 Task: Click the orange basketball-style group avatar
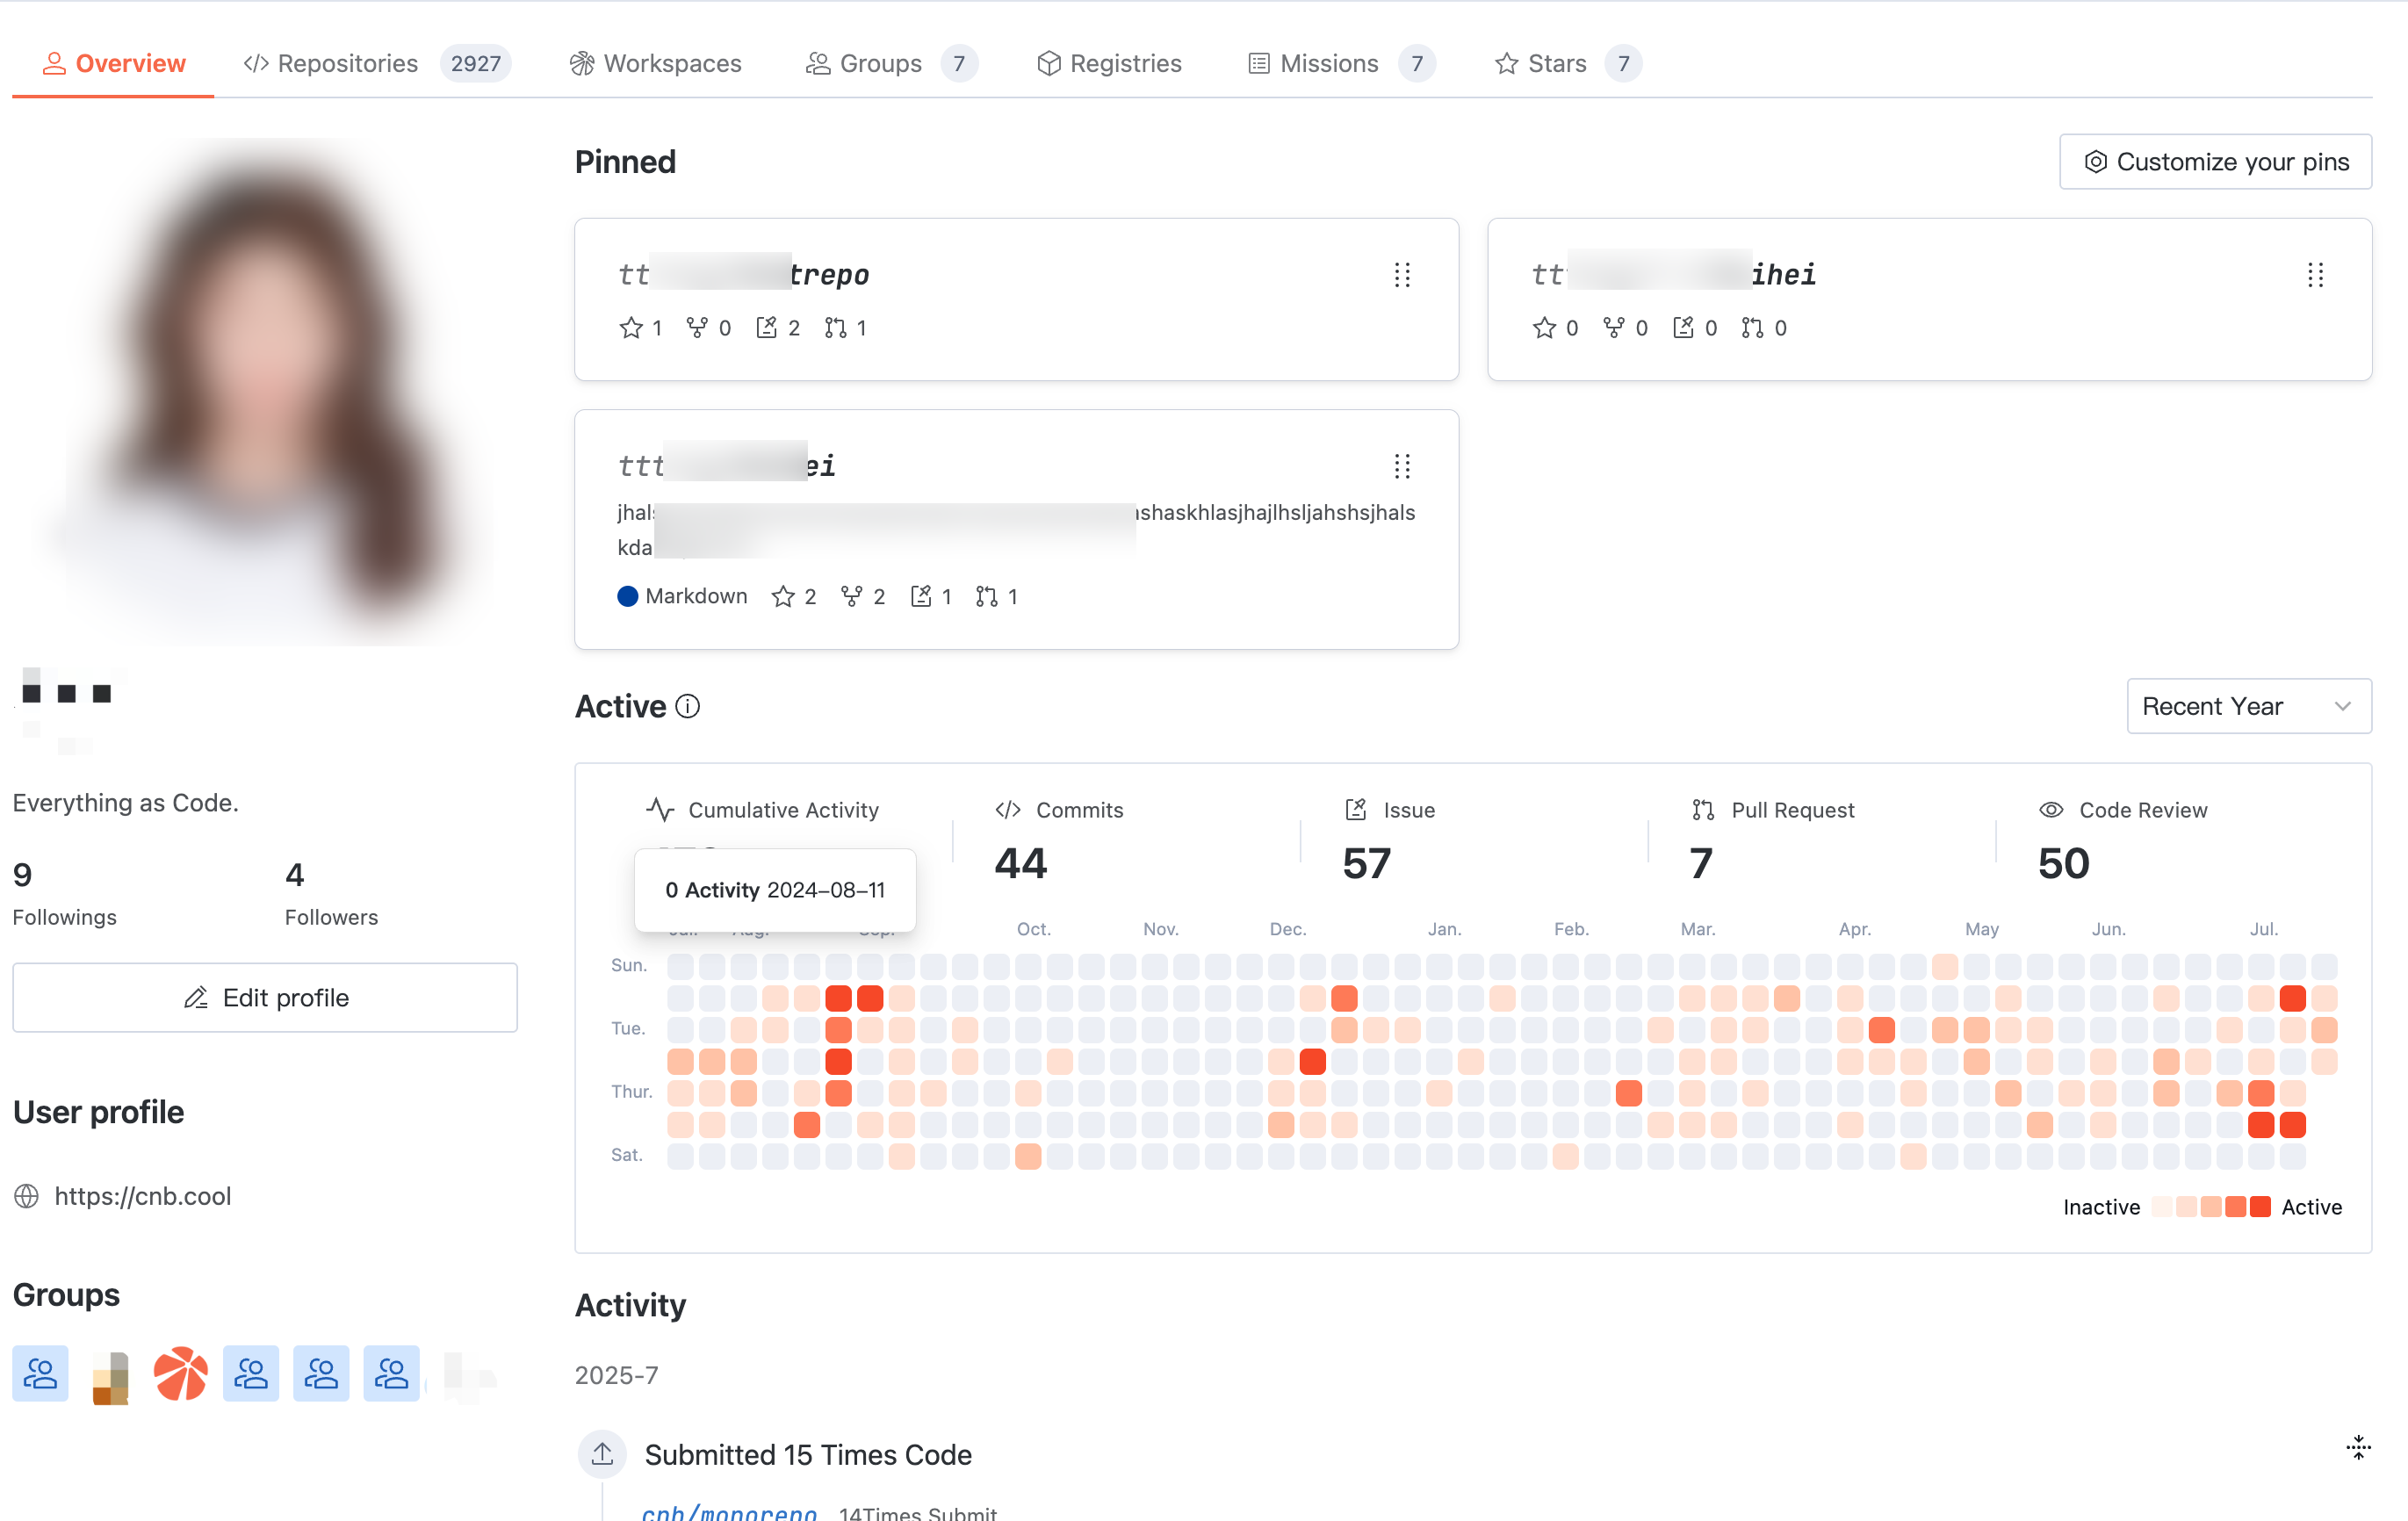tap(180, 1374)
